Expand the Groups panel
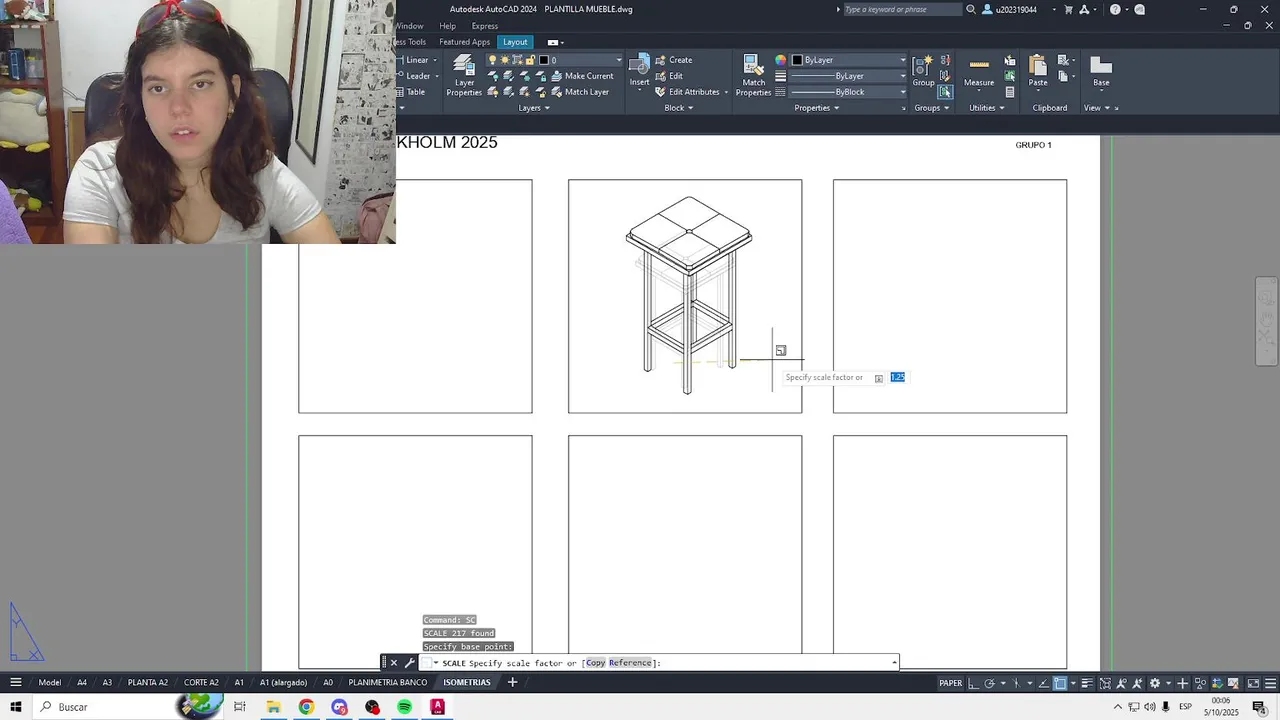 tap(931, 108)
